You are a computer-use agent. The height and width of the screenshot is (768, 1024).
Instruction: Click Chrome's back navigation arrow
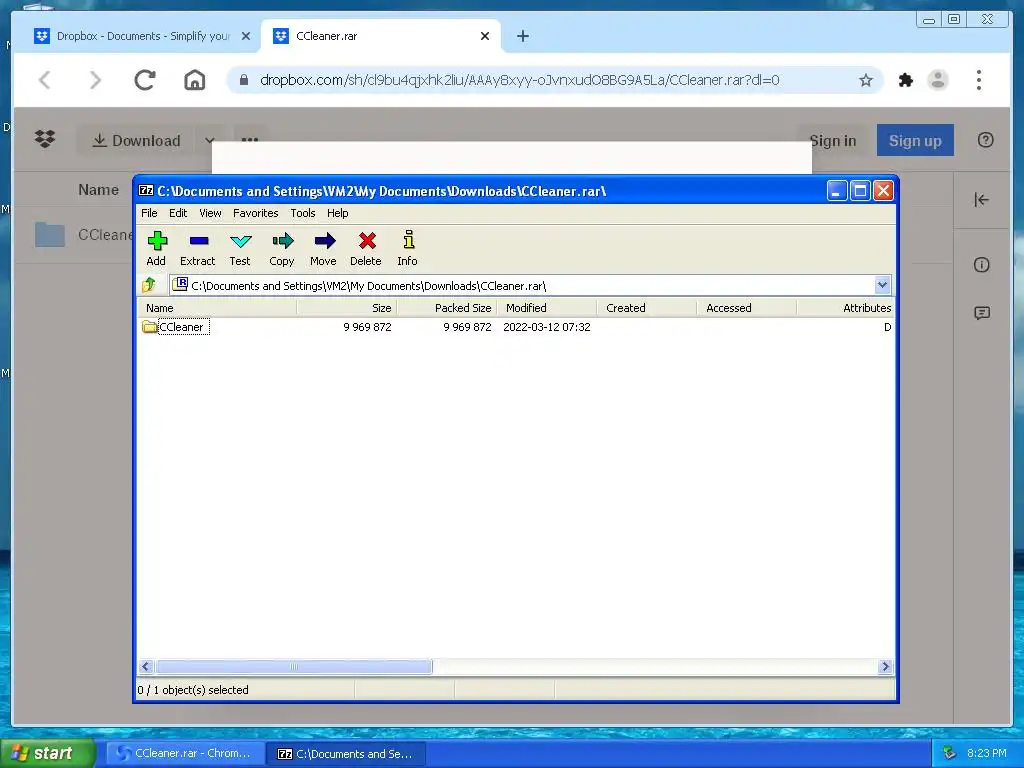44,80
